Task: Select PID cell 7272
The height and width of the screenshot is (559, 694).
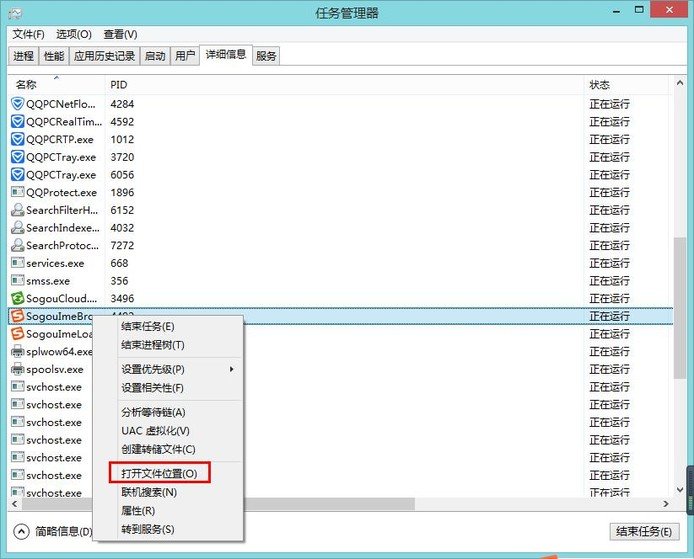Action: tap(122, 246)
